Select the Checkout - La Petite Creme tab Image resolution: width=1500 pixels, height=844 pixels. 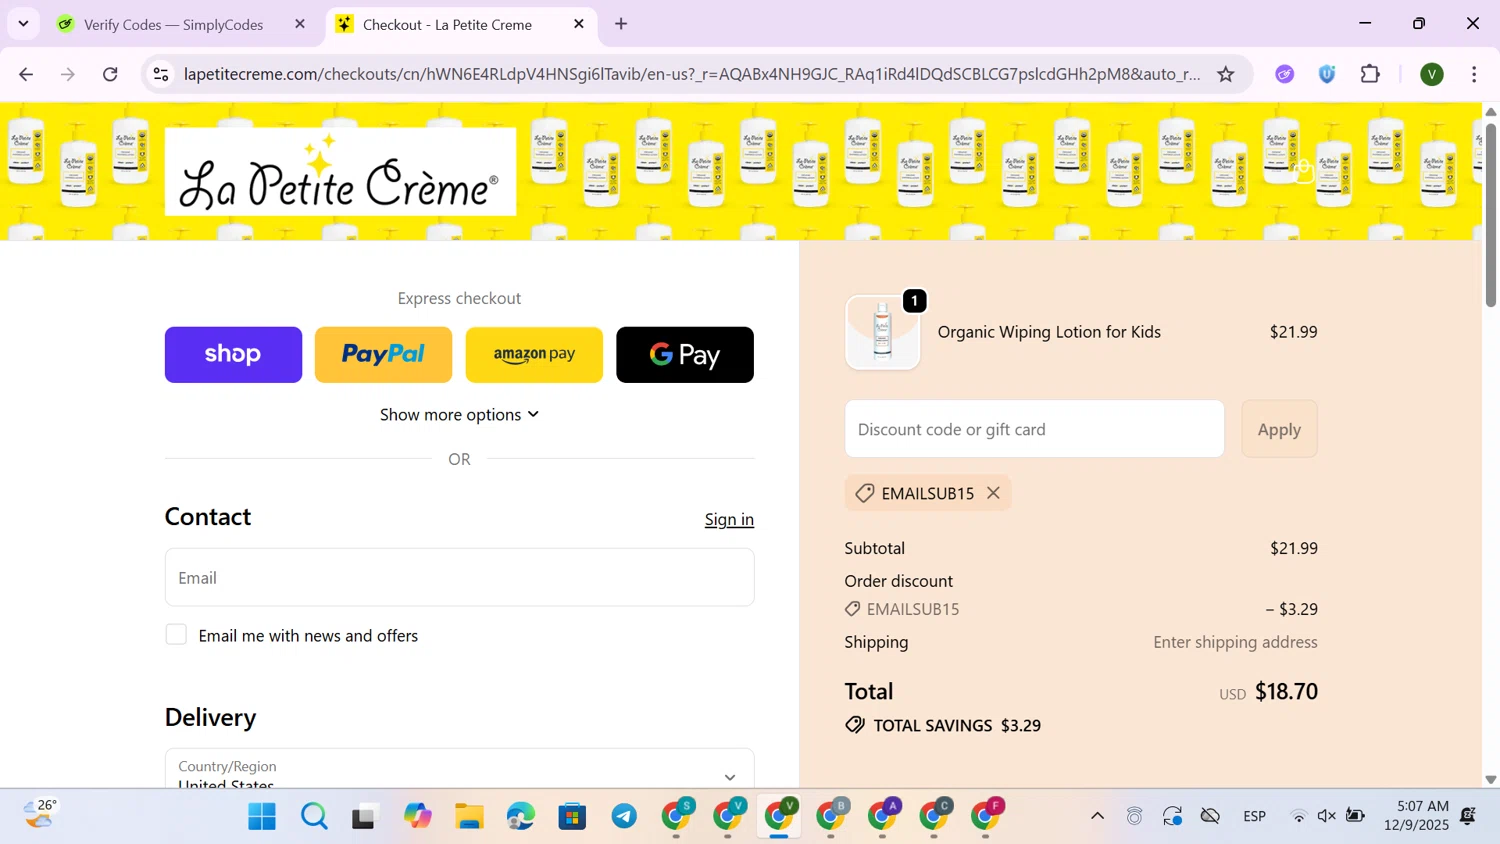tap(447, 25)
